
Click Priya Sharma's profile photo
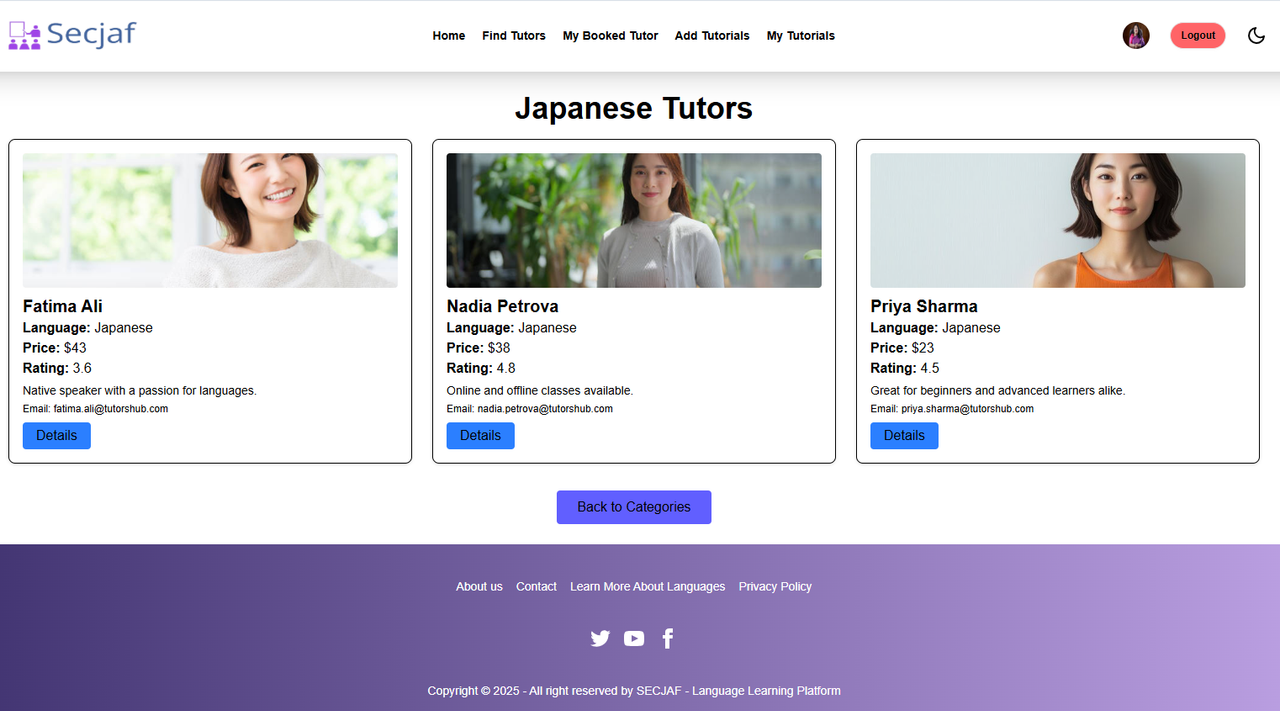1058,220
